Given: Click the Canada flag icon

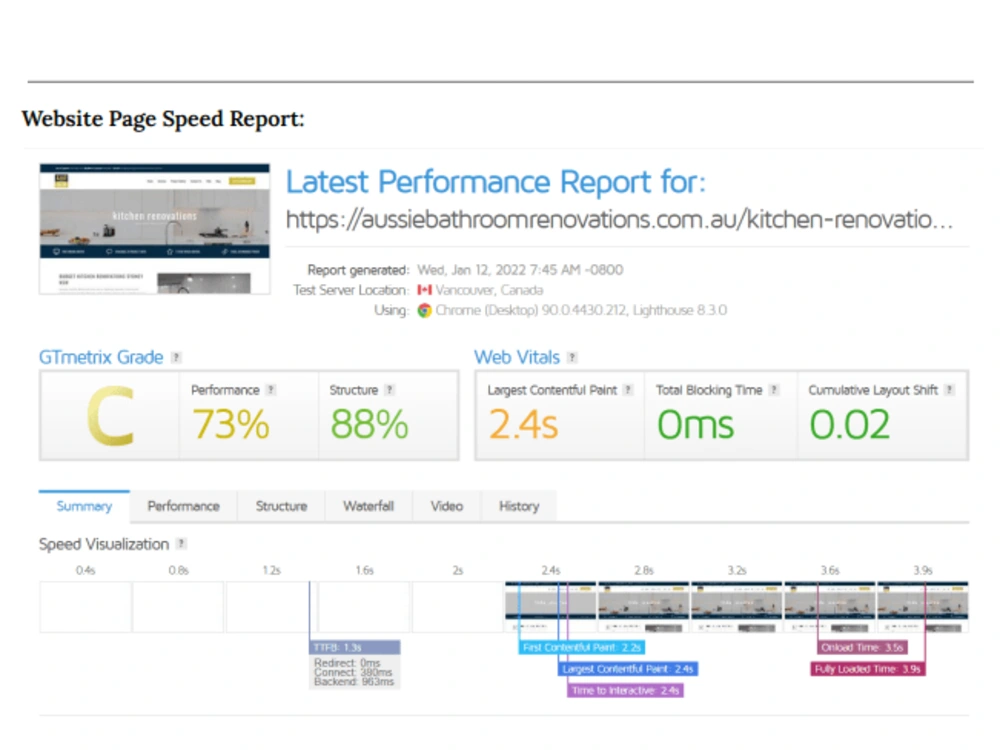Looking at the screenshot, I should 425,290.
